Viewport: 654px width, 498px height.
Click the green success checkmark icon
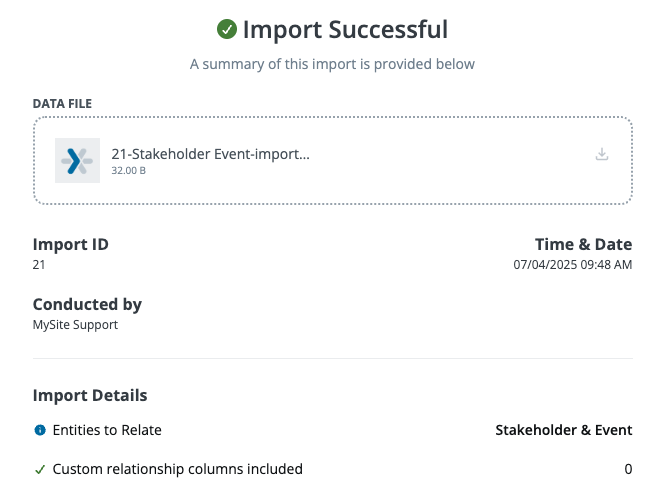tap(227, 30)
